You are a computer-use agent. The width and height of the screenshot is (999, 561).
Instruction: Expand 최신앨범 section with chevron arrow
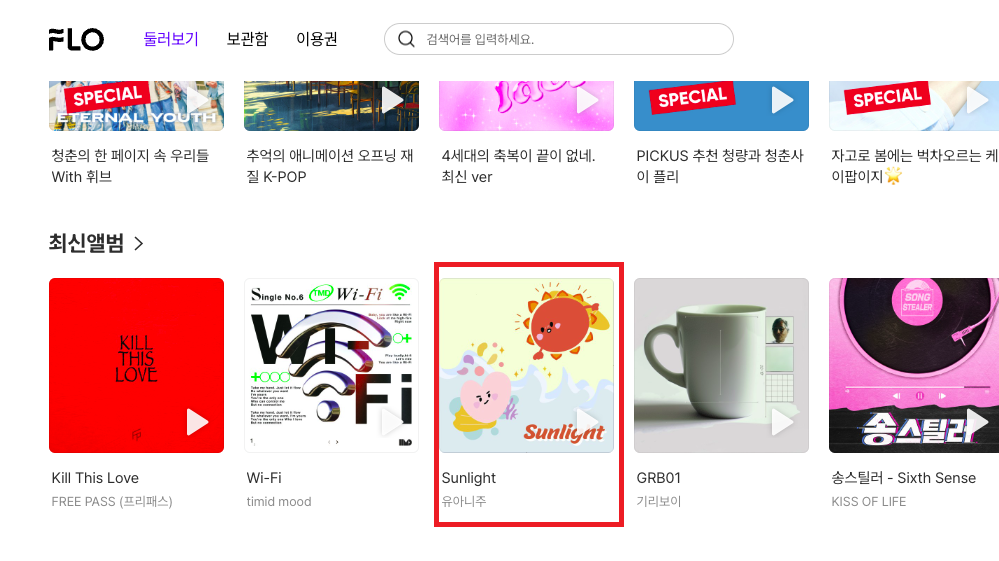(x=139, y=243)
